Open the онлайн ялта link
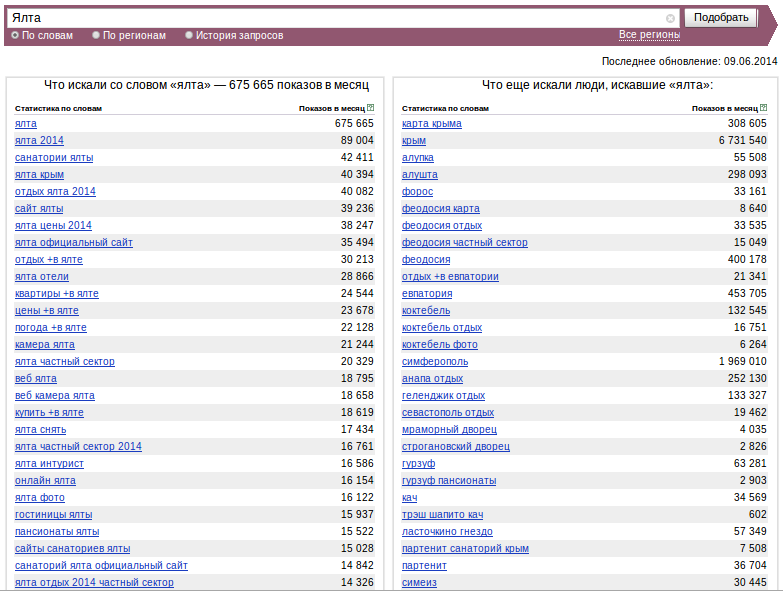The image size is (783, 591). [x=45, y=480]
